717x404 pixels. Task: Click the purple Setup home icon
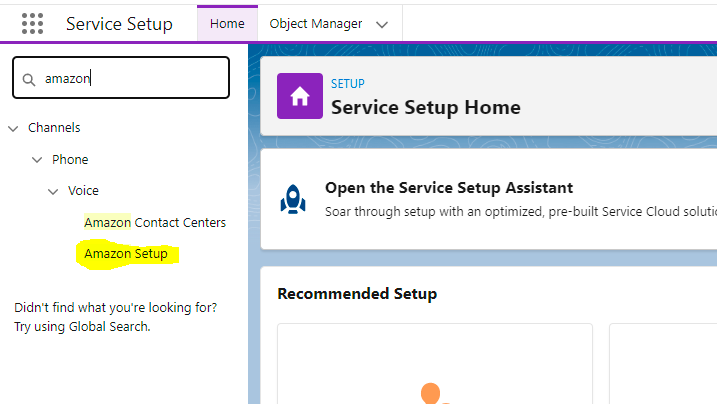[299, 96]
